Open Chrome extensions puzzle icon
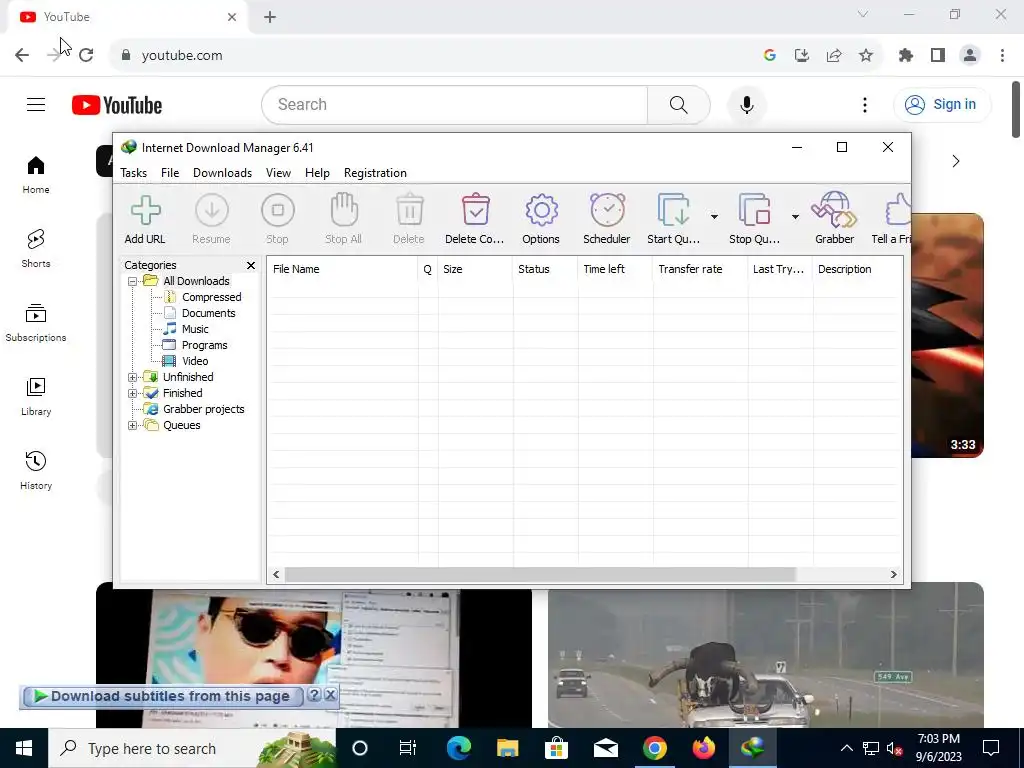Viewport: 1024px width, 768px height. click(x=906, y=56)
